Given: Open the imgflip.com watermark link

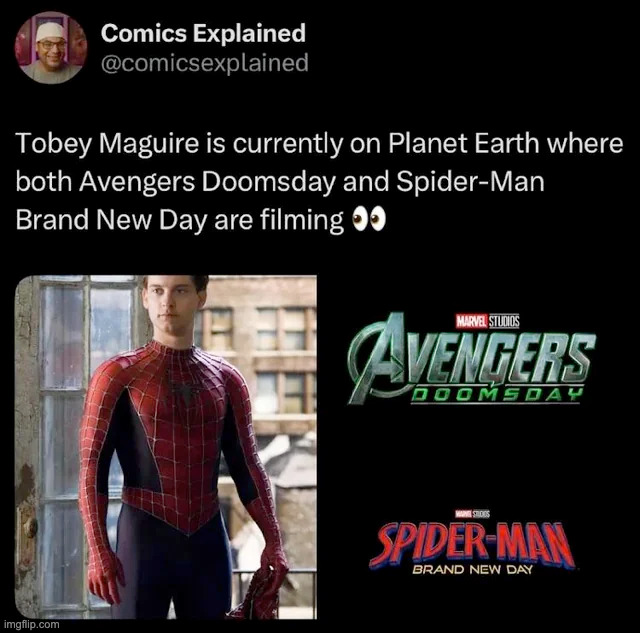Looking at the screenshot, I should [31, 623].
